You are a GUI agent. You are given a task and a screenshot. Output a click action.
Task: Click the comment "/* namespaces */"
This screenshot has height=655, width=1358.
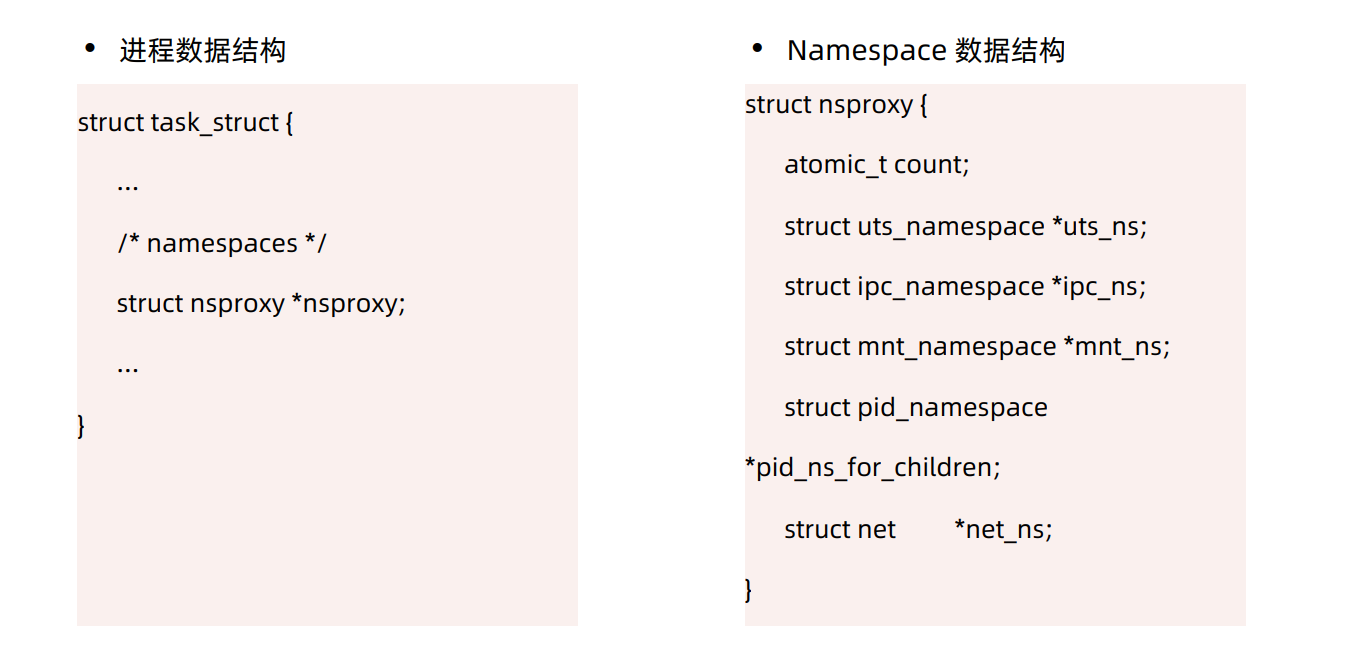pos(222,244)
